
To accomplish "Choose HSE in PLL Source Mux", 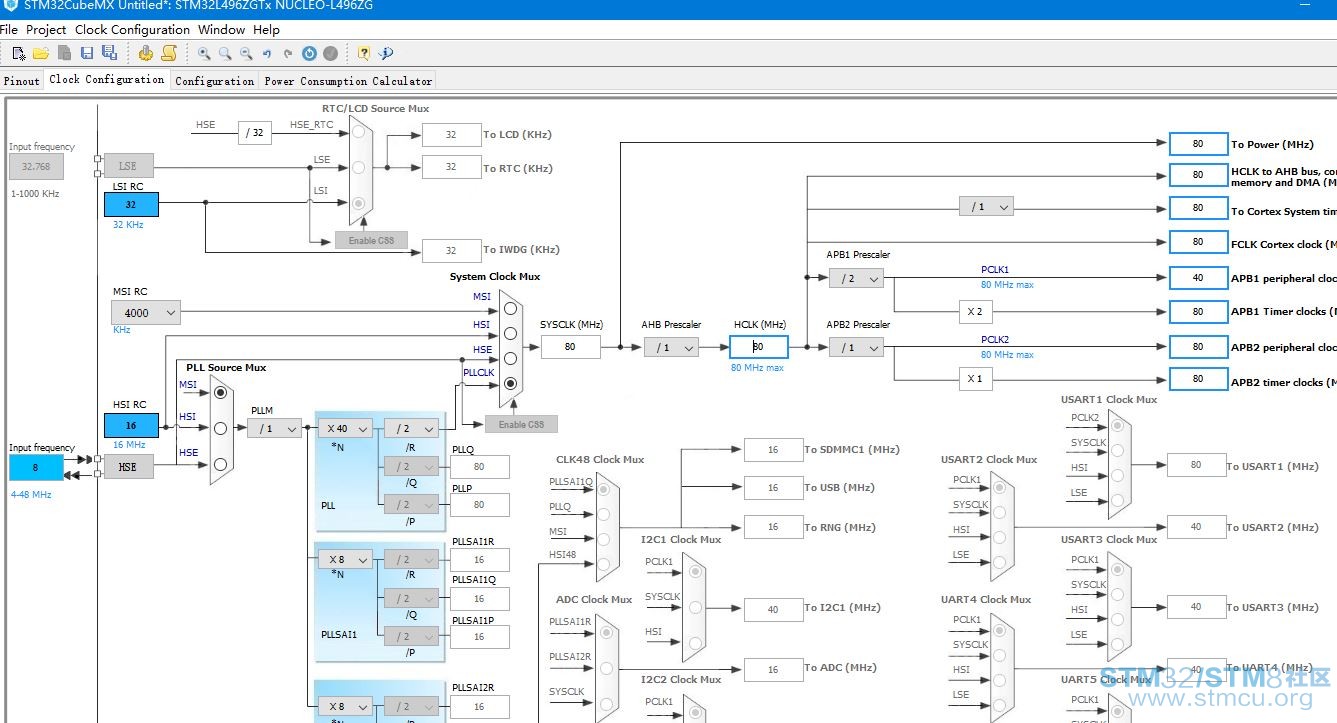I will coord(221,463).
